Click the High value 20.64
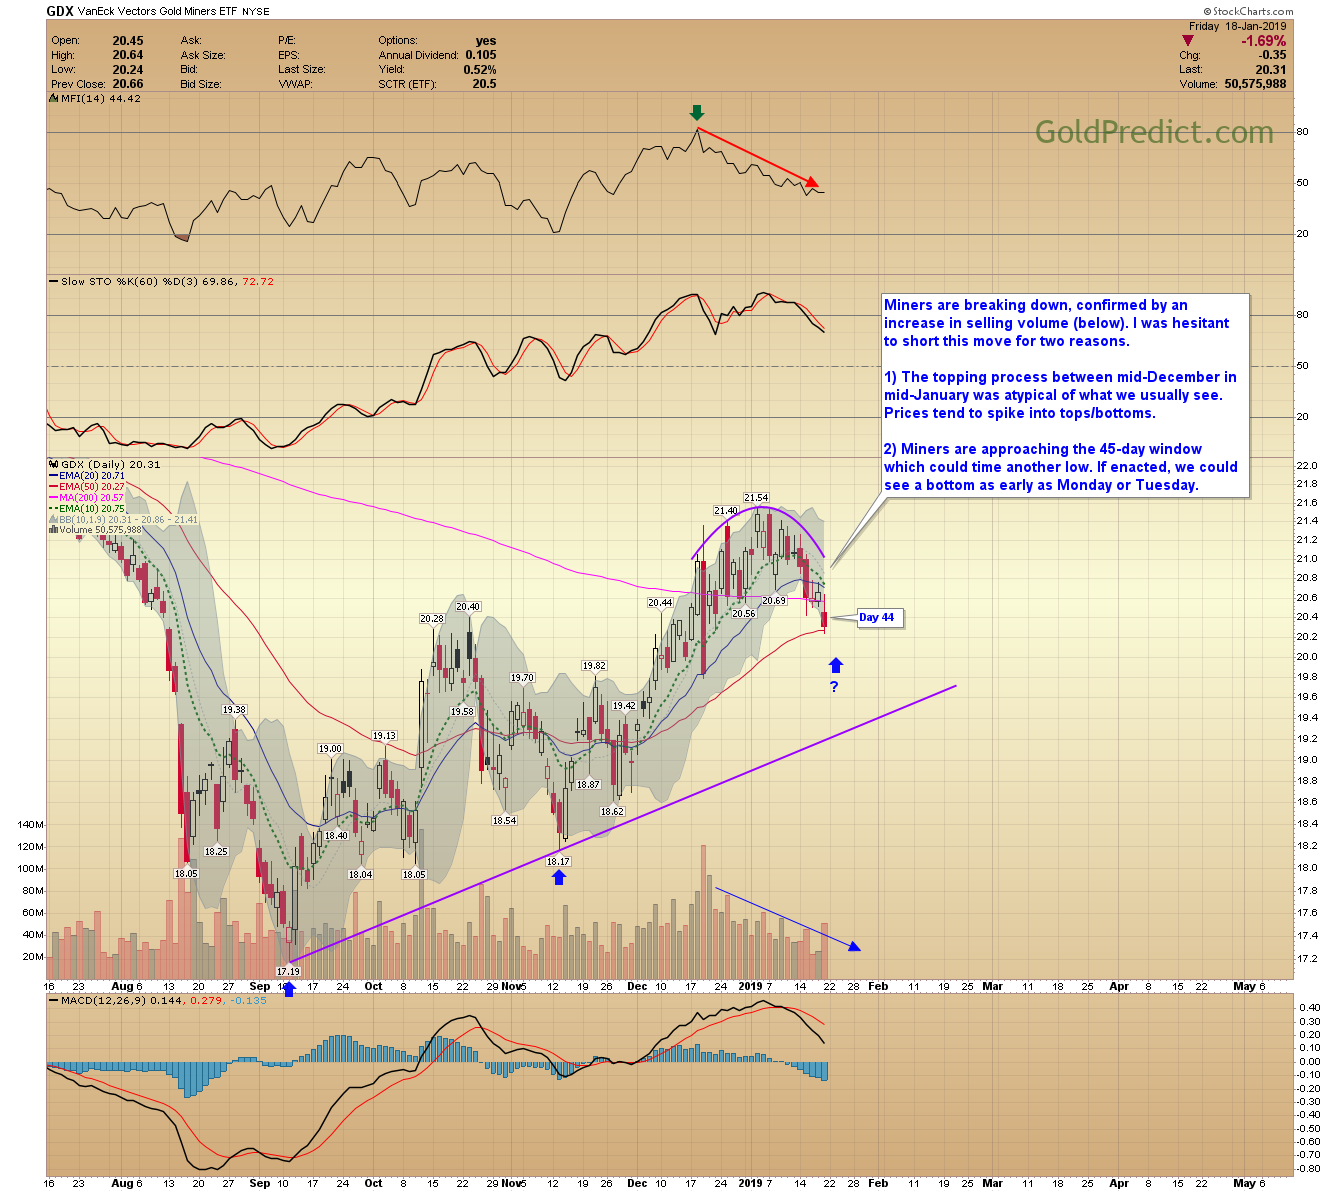This screenshot has width=1340, height=1192. 128,55
